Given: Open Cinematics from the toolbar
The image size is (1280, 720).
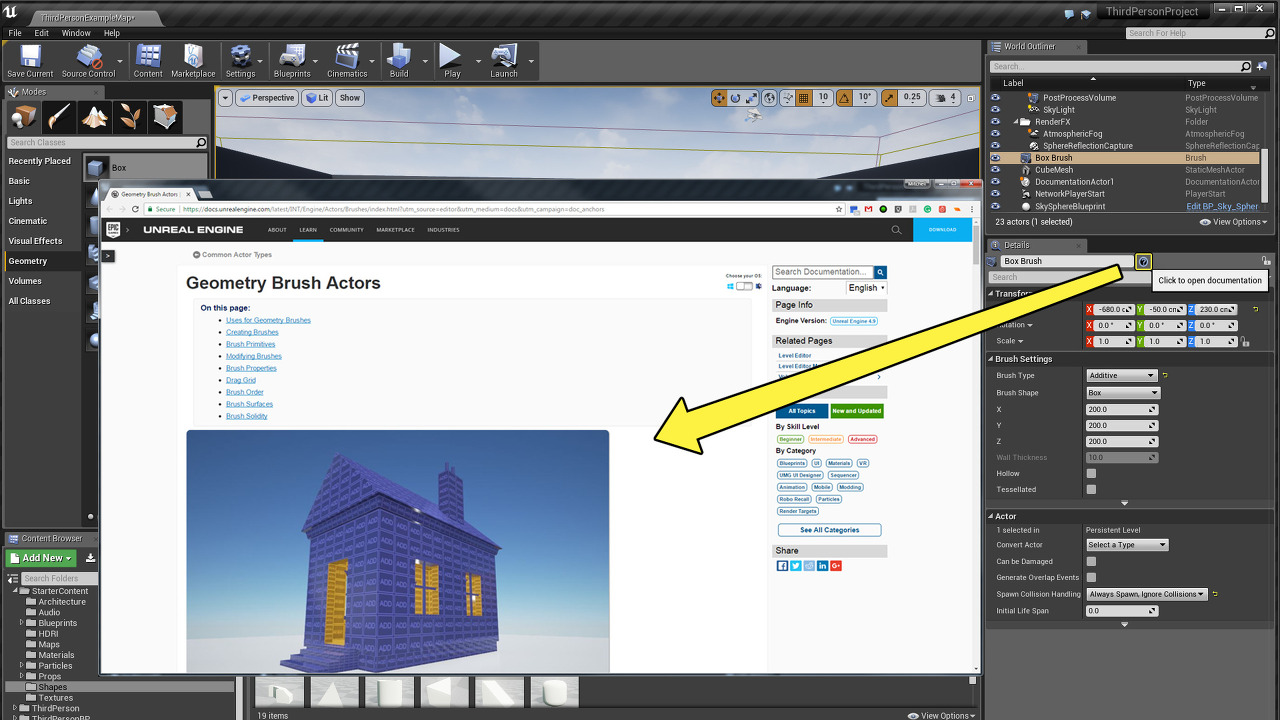Looking at the screenshot, I should click(x=347, y=60).
